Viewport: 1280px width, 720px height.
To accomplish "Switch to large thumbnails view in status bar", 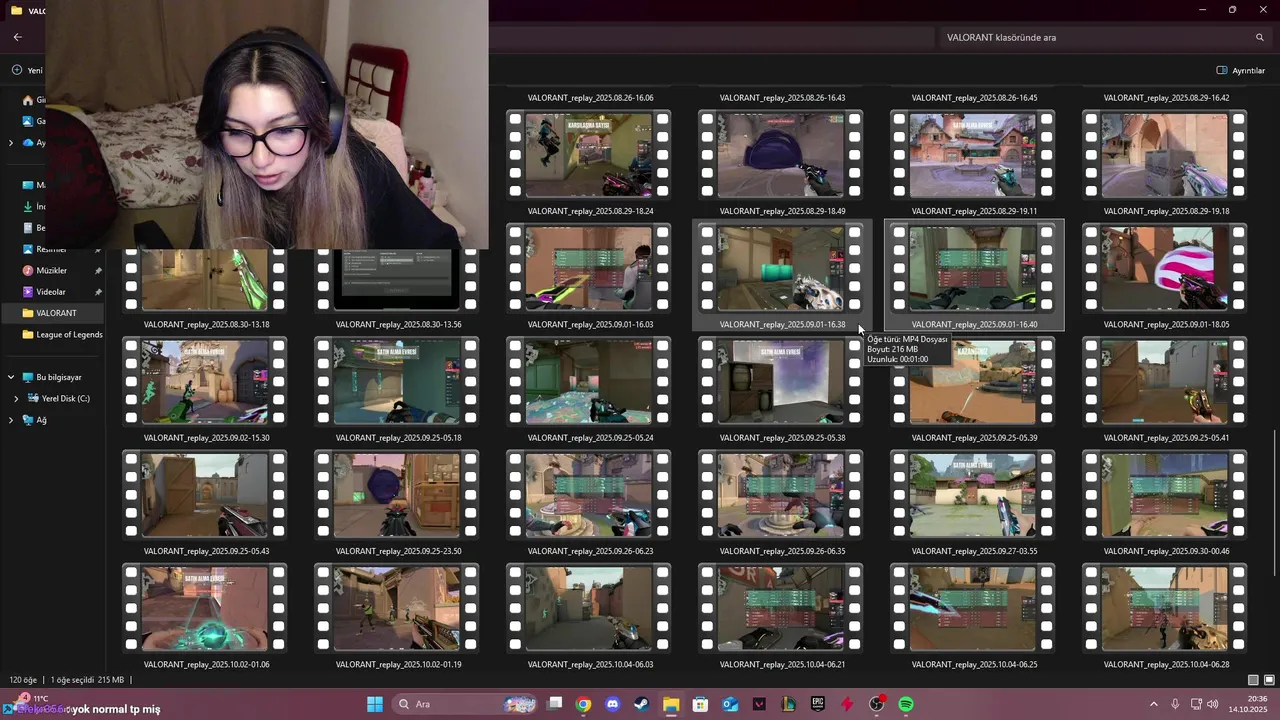I will coord(1270,680).
